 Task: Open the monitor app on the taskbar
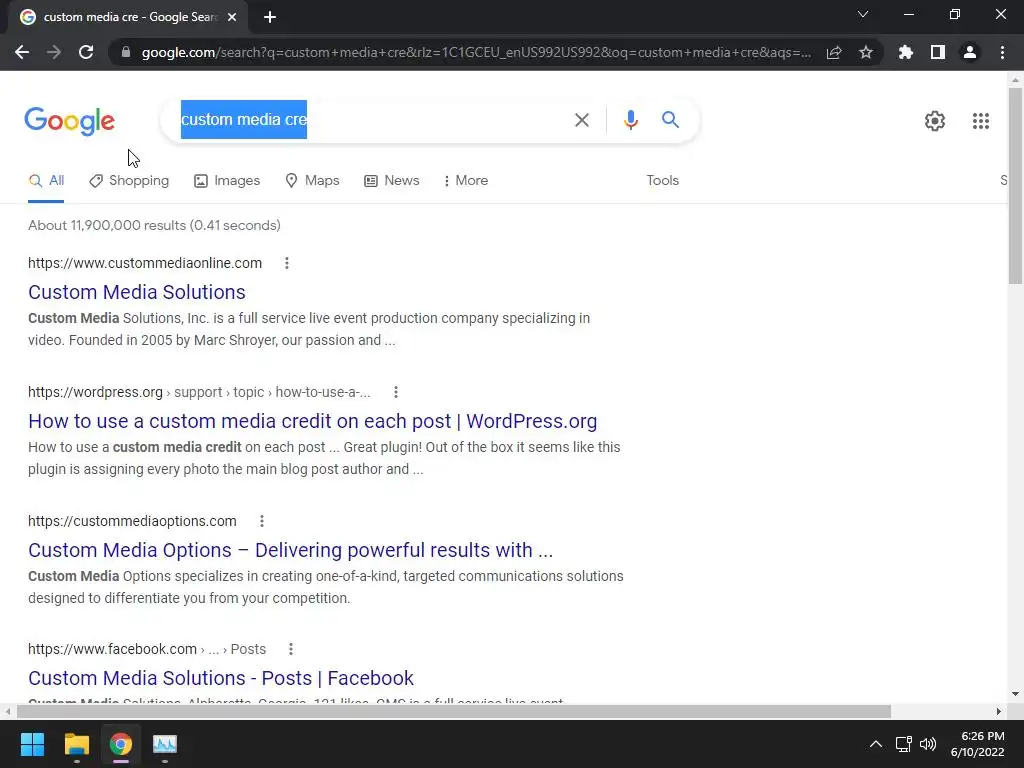[165, 744]
